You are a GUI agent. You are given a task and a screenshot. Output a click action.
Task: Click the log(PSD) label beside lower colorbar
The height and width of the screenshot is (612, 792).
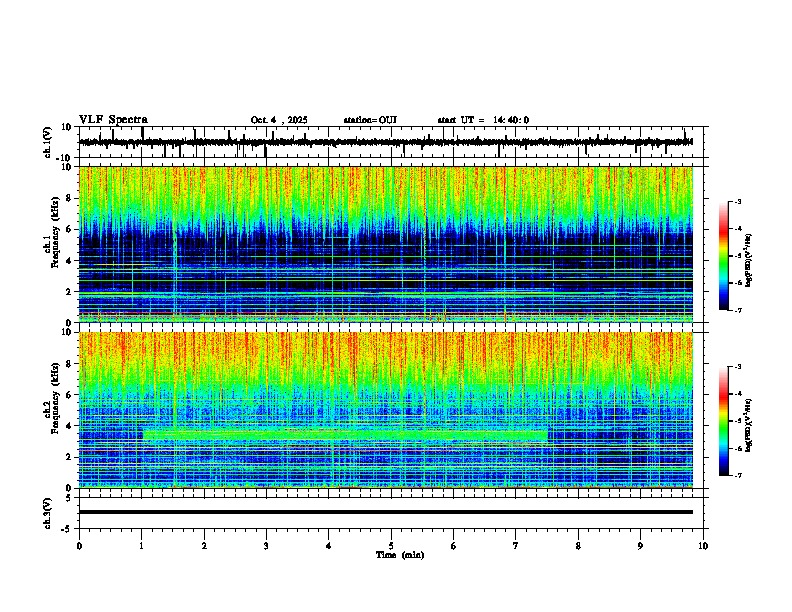click(x=749, y=425)
